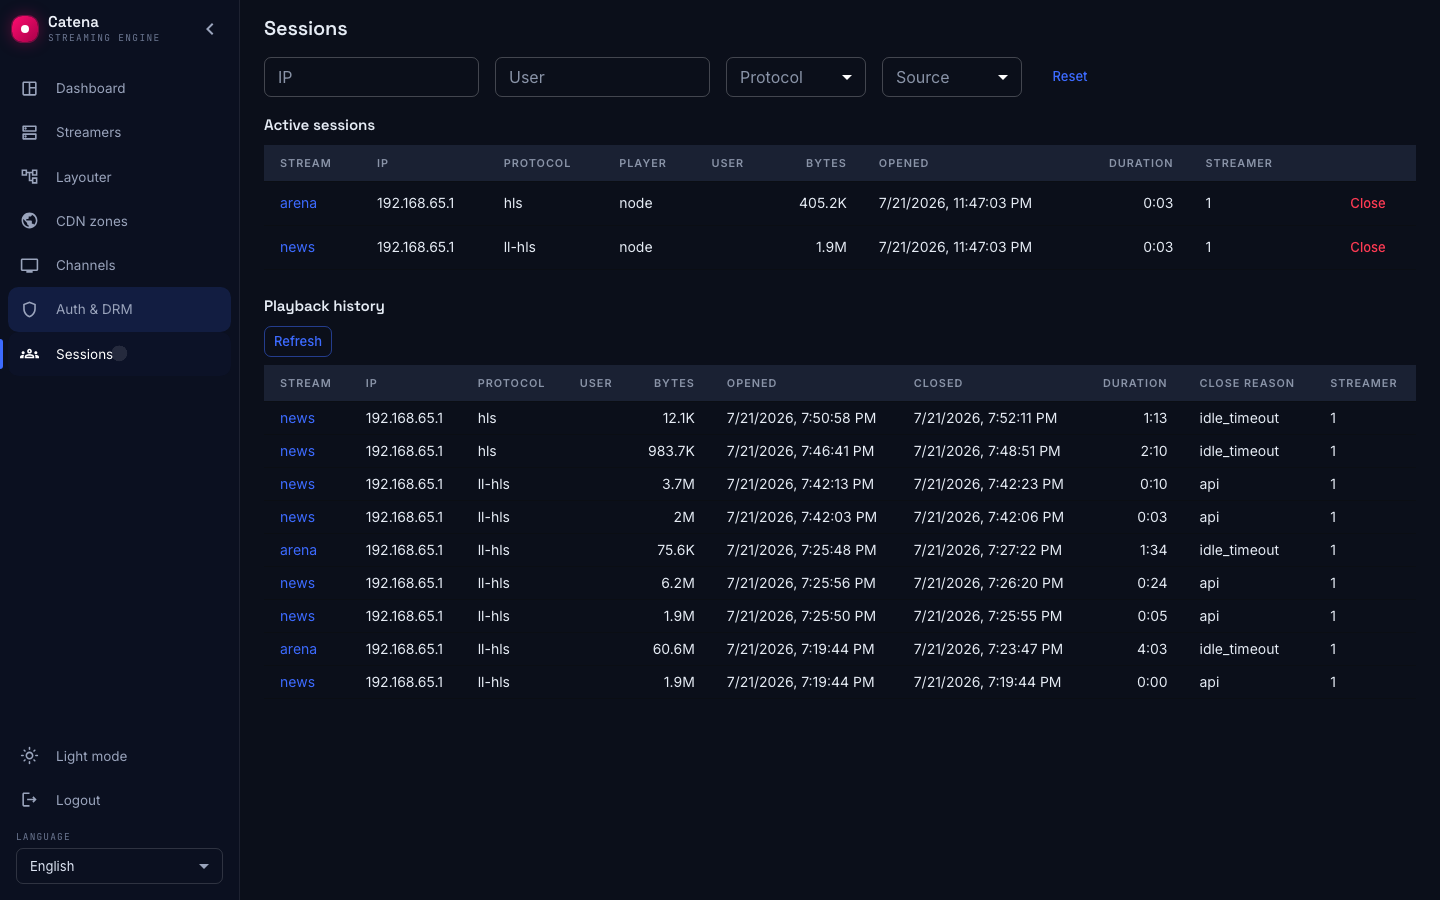
Task: Navigate to CDN zones
Action: (119, 221)
